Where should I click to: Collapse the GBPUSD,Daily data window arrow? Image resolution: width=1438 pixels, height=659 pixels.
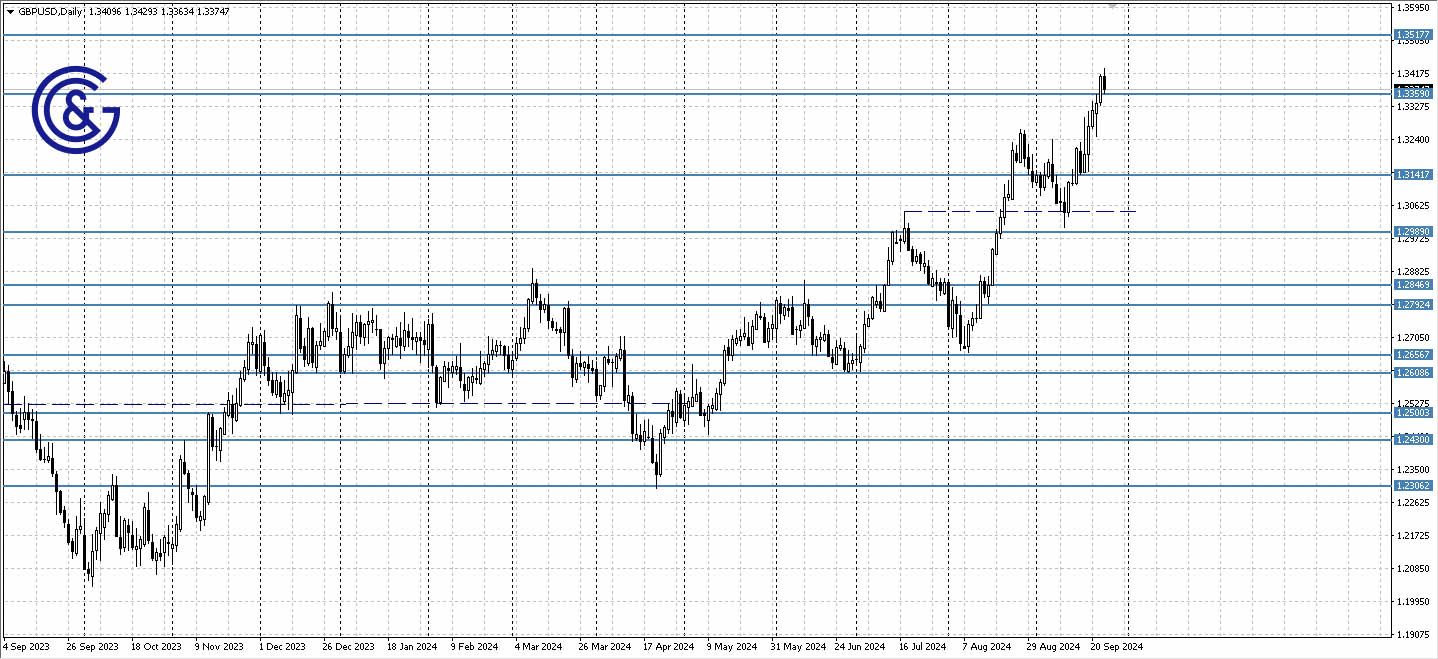[9, 10]
